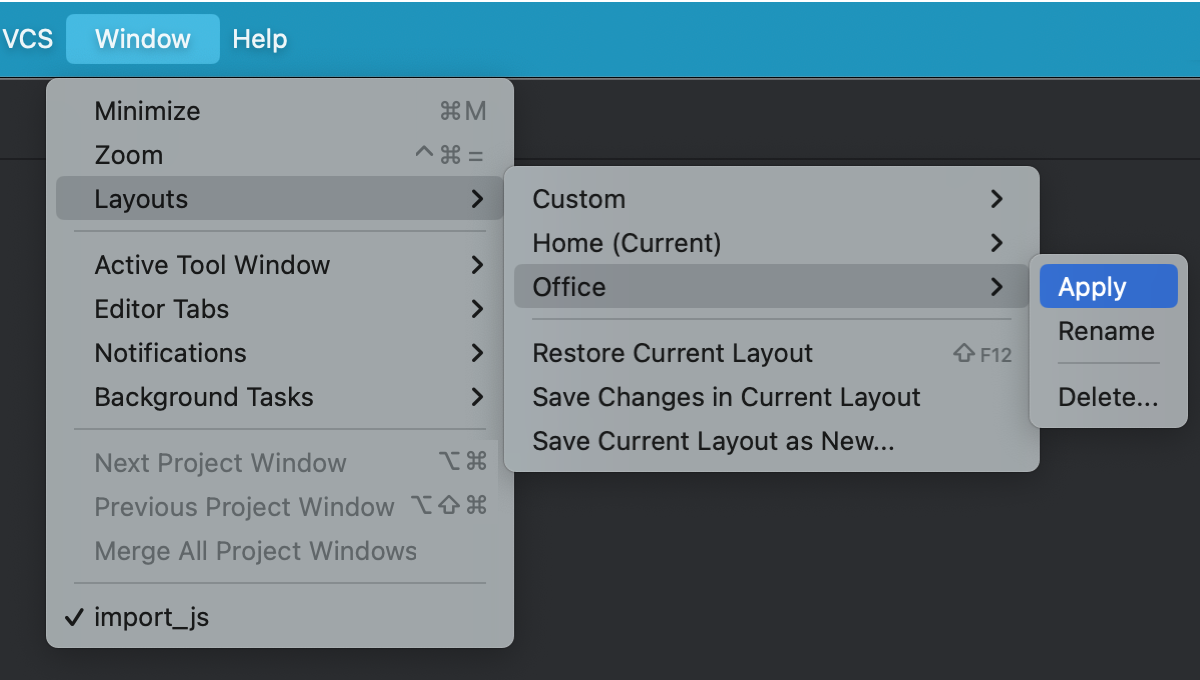Expand the Custom layout submenu
This screenshot has width=1200, height=680.
tap(579, 199)
